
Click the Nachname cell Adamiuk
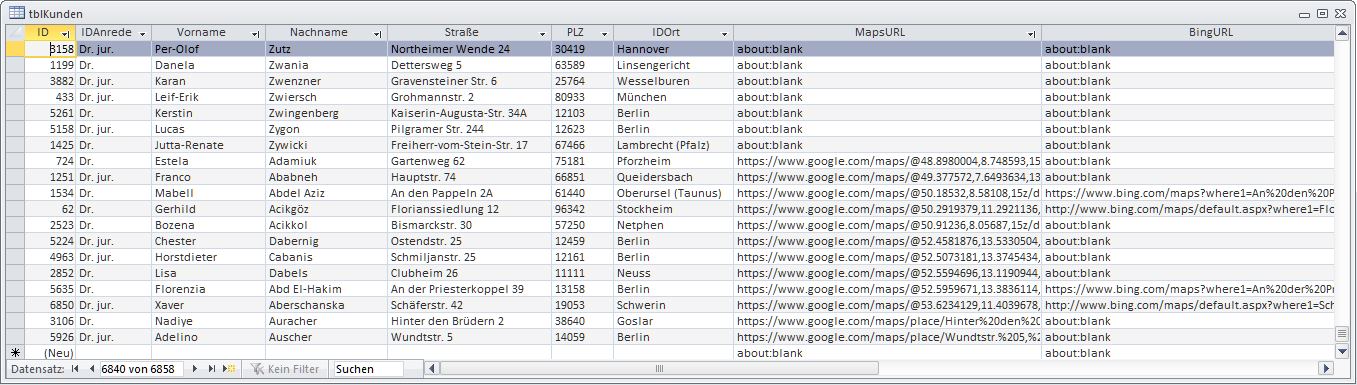coord(326,161)
